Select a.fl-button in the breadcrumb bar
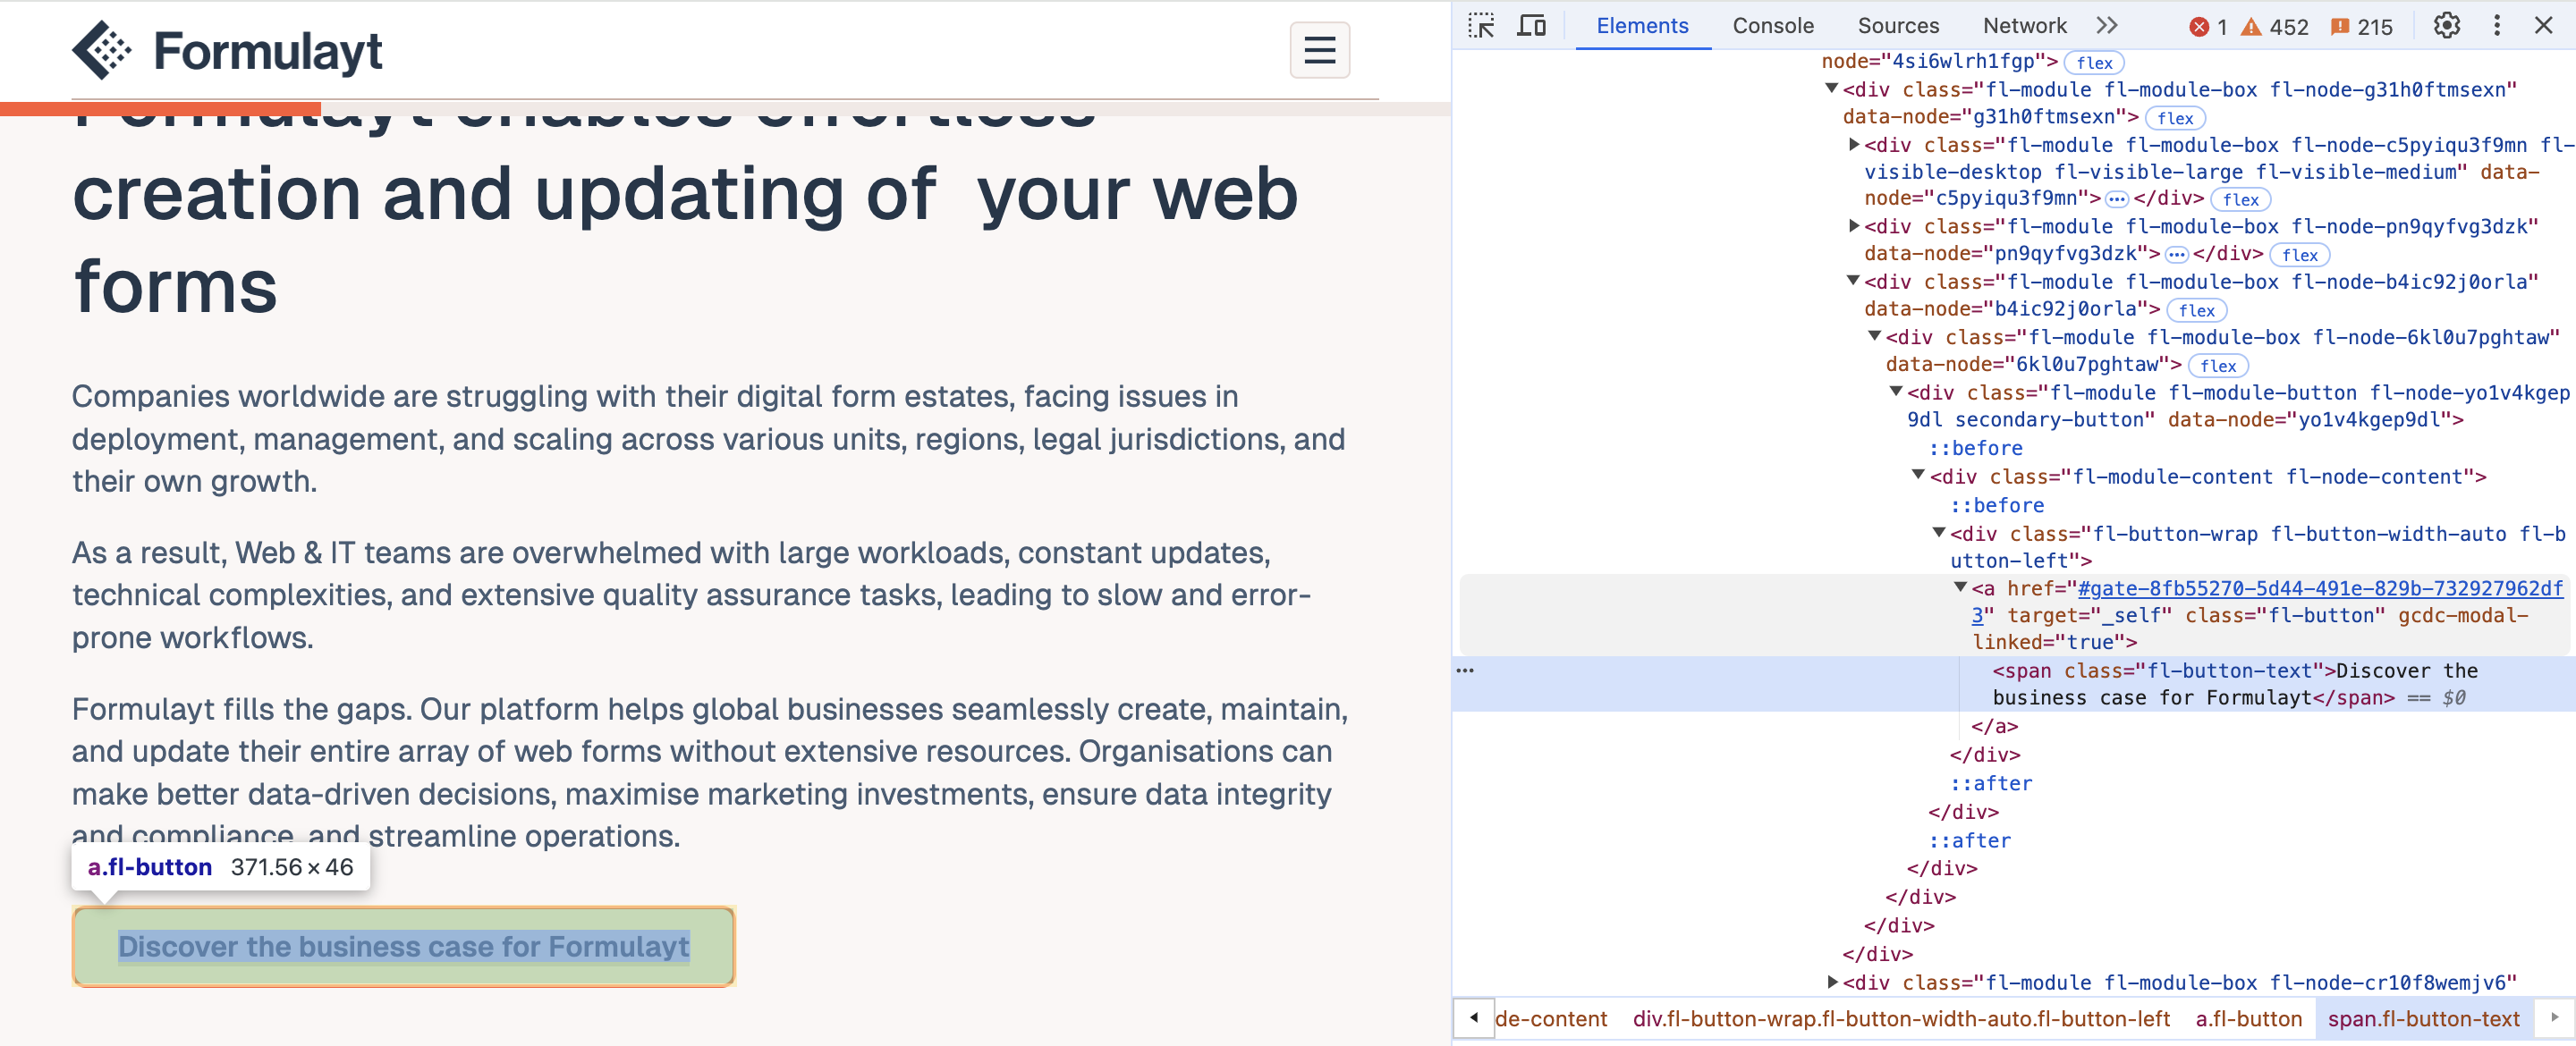 (x=2248, y=1018)
